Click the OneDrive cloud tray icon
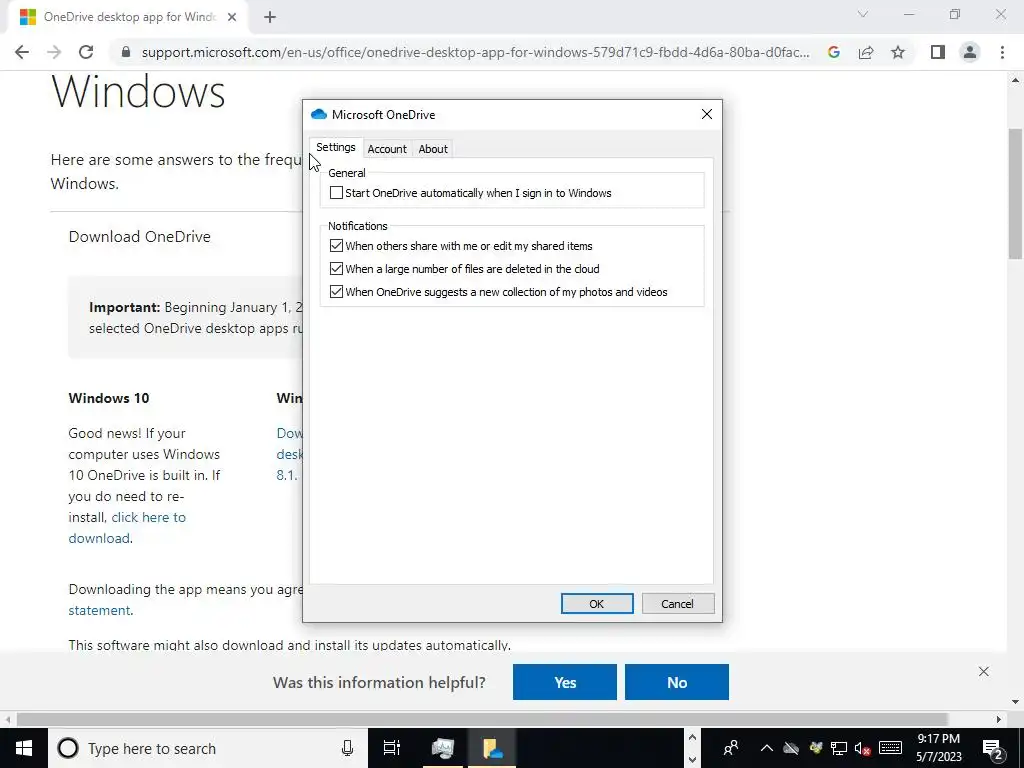 click(791, 748)
